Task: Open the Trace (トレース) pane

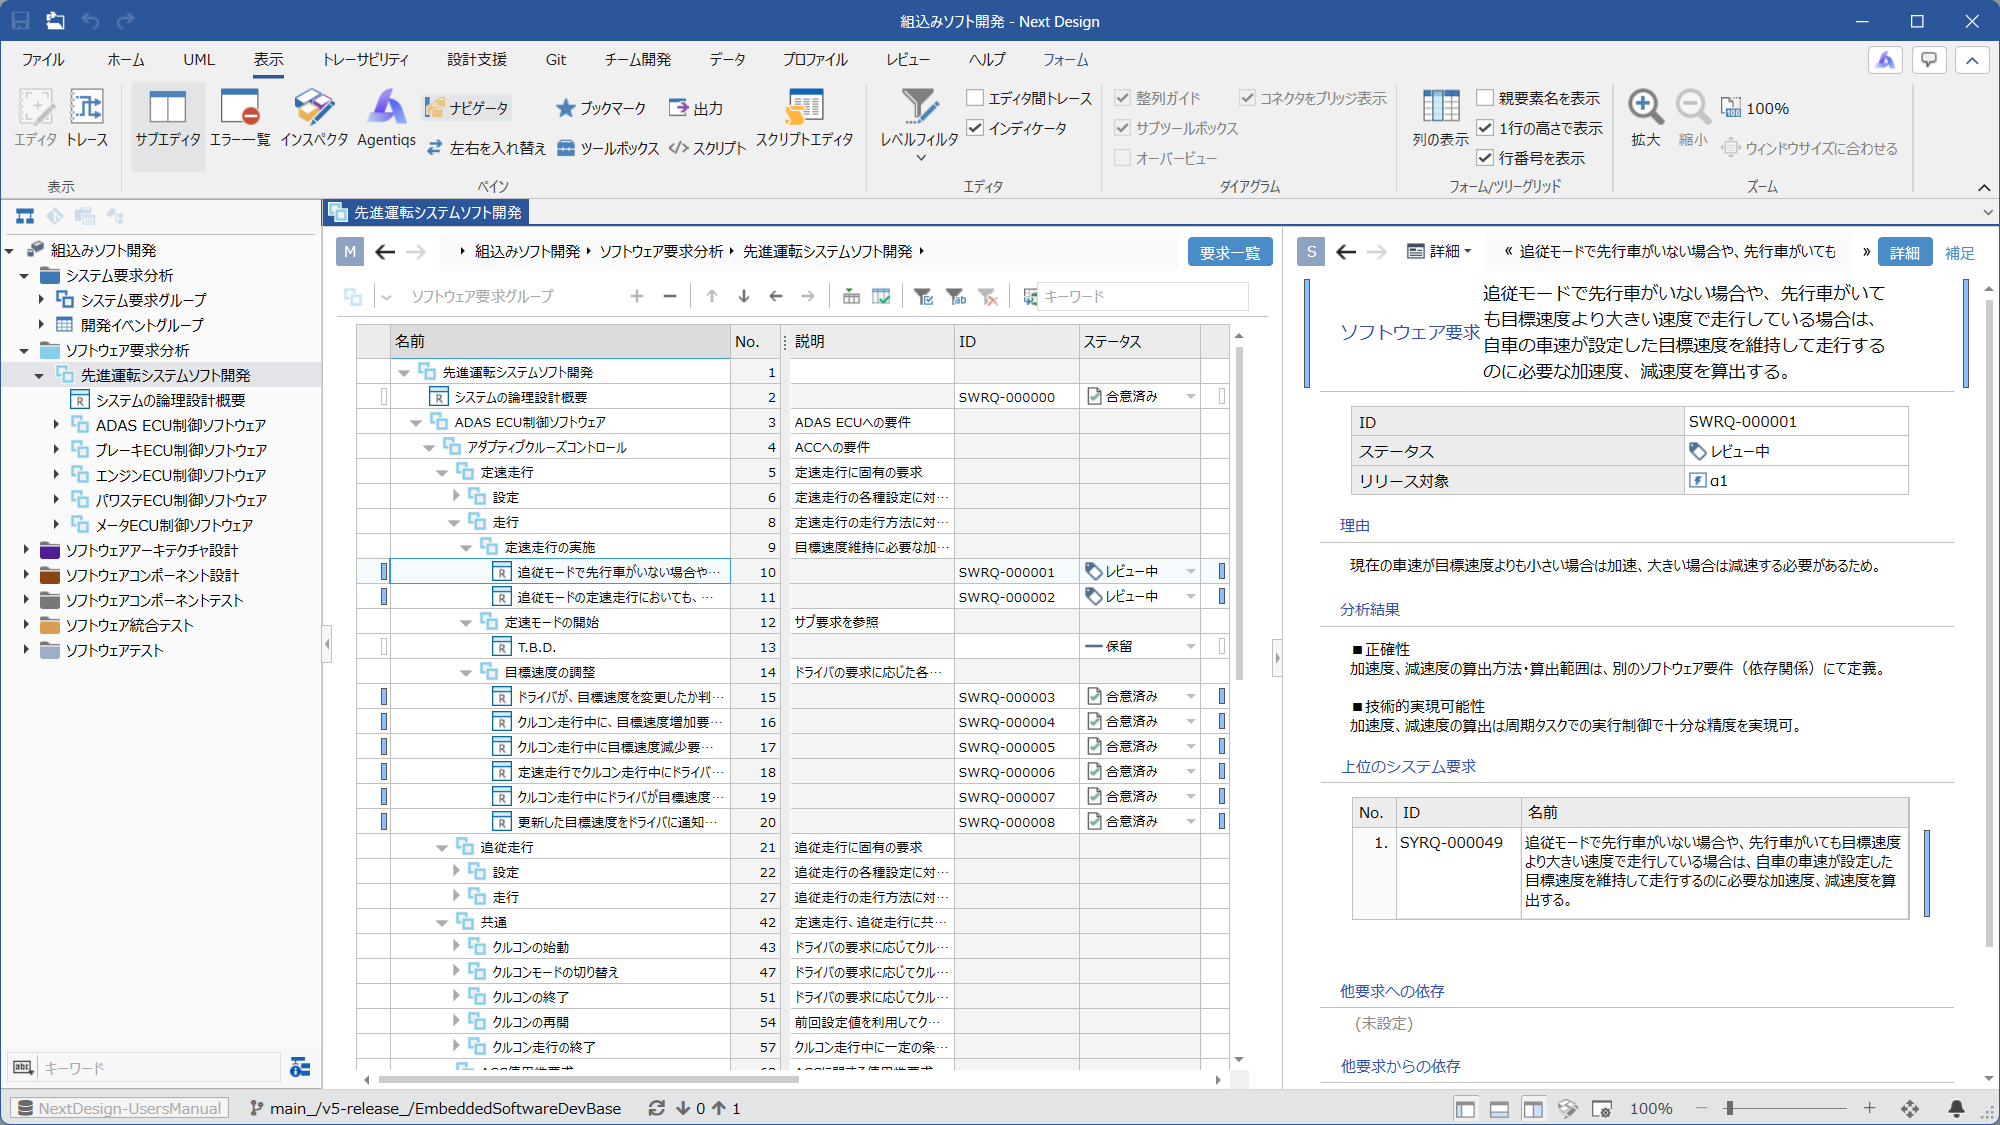Action: click(87, 118)
